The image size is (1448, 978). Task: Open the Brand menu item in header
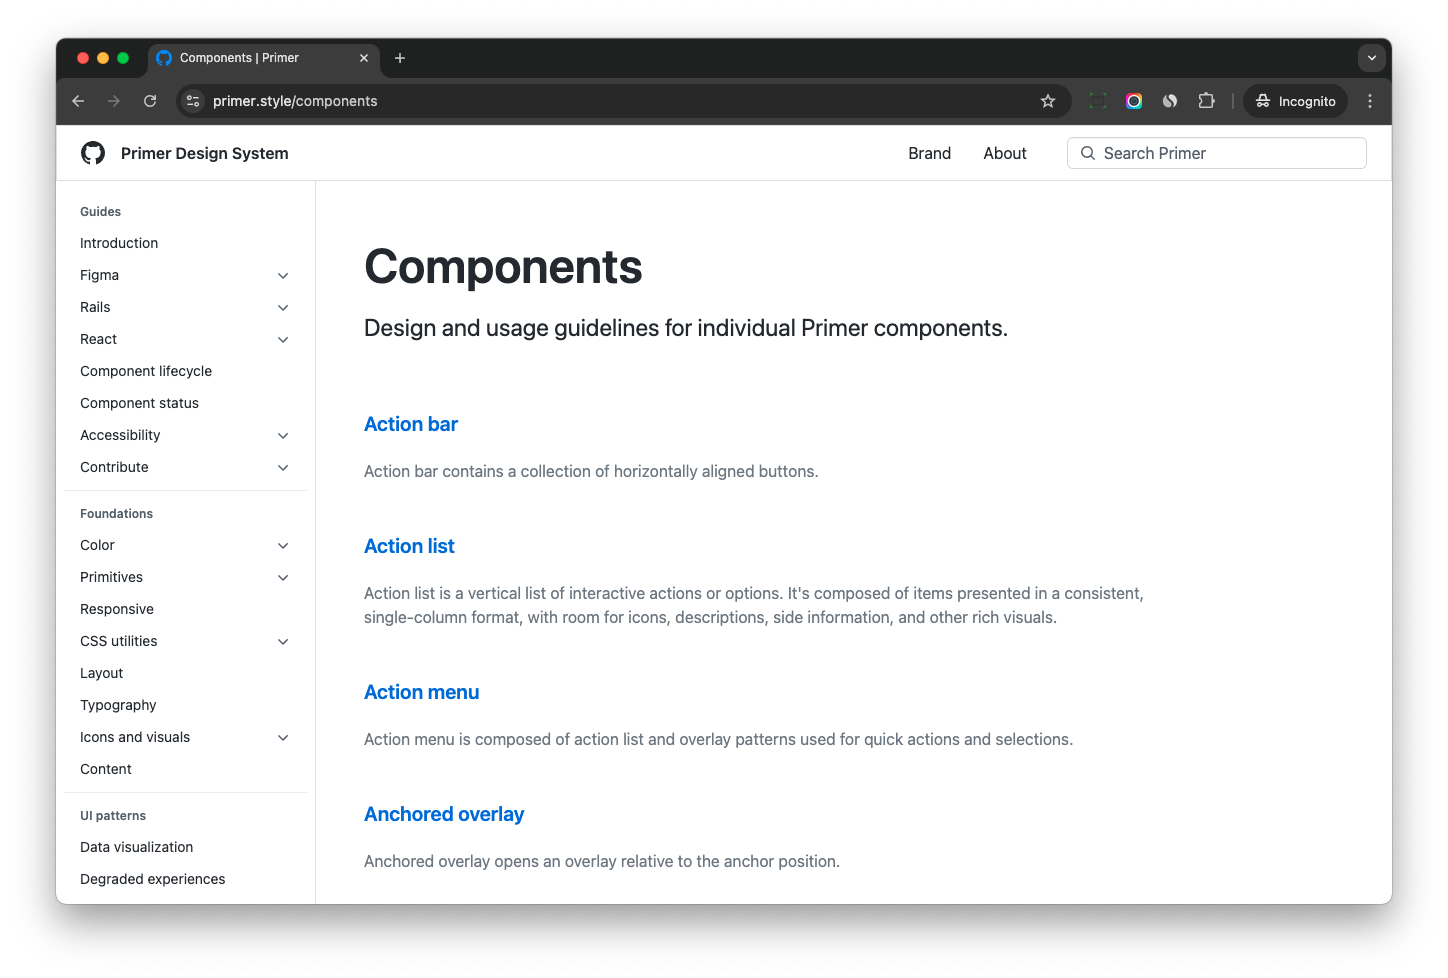(929, 153)
